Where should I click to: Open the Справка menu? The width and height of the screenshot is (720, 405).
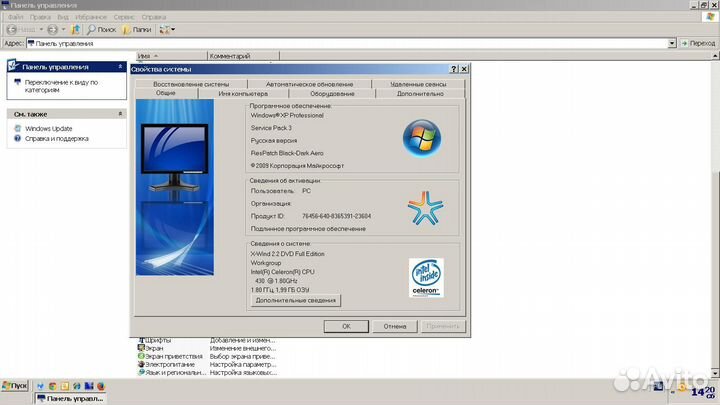[x=153, y=17]
